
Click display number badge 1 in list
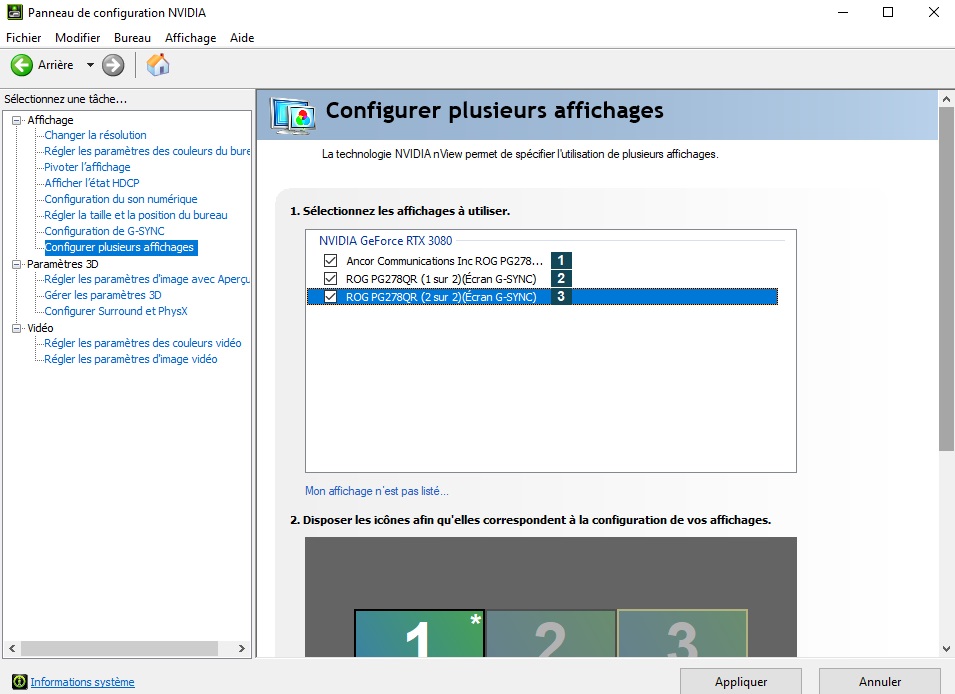click(561, 261)
